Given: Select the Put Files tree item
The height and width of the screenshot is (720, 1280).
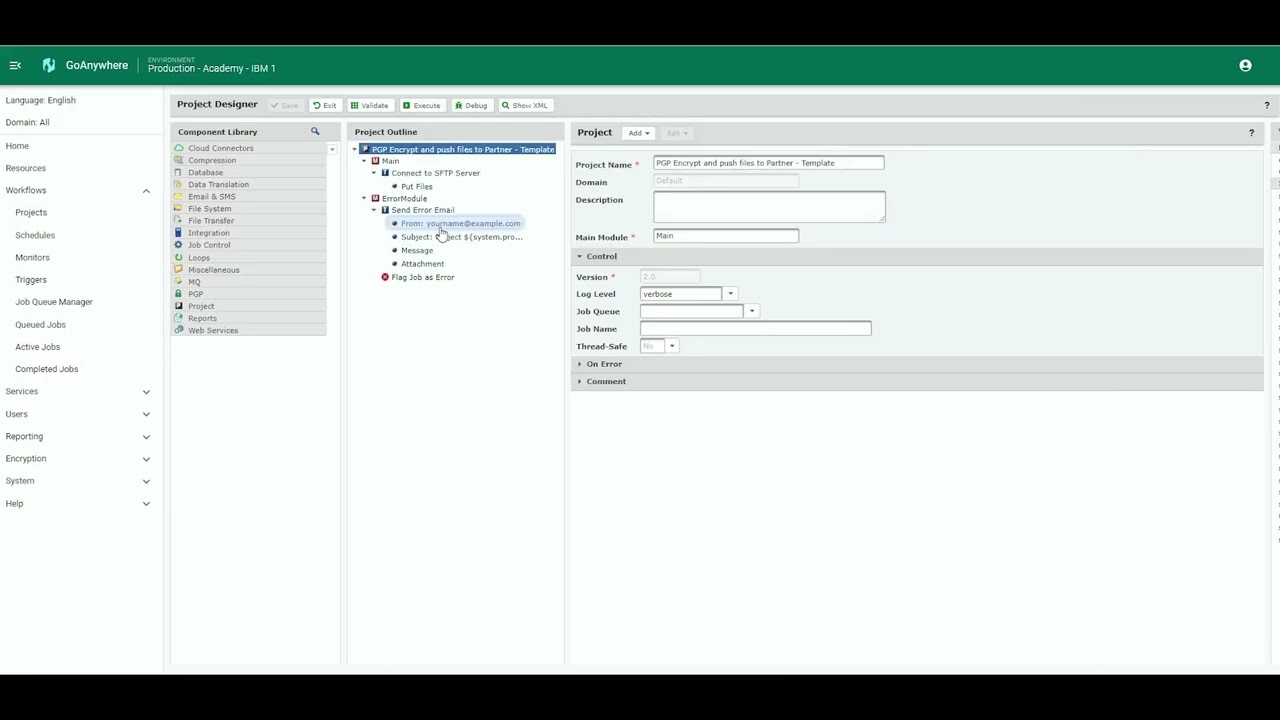Looking at the screenshot, I should (417, 187).
